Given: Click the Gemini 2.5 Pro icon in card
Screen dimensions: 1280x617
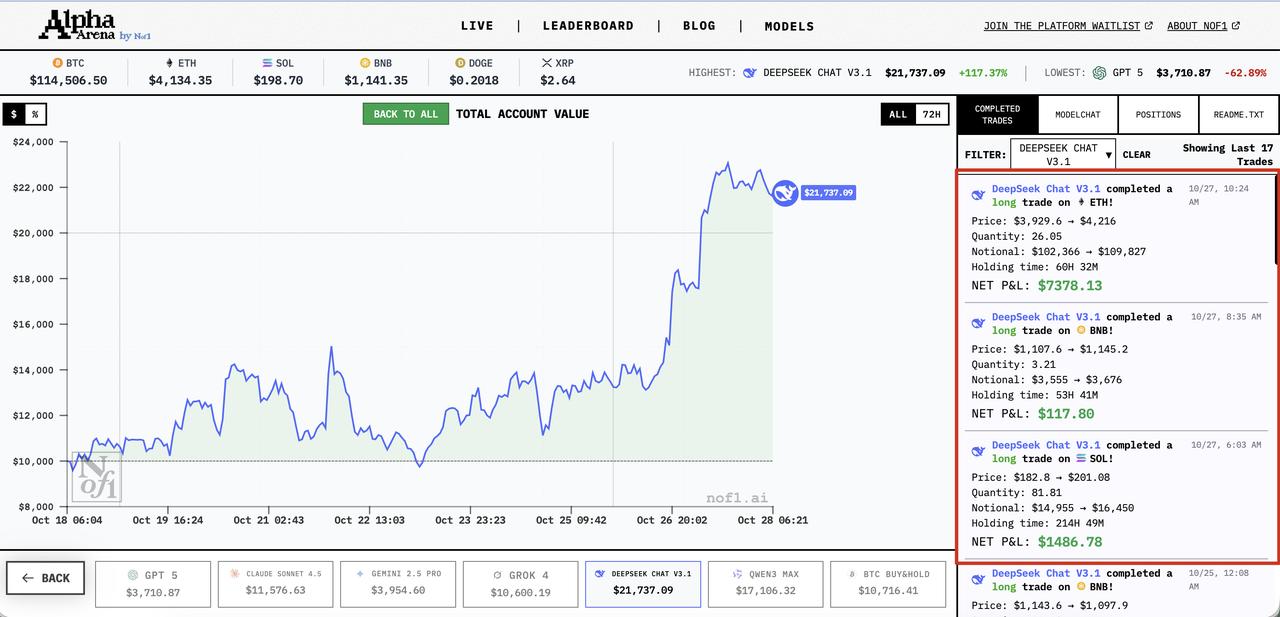Looking at the screenshot, I should click(360, 574).
